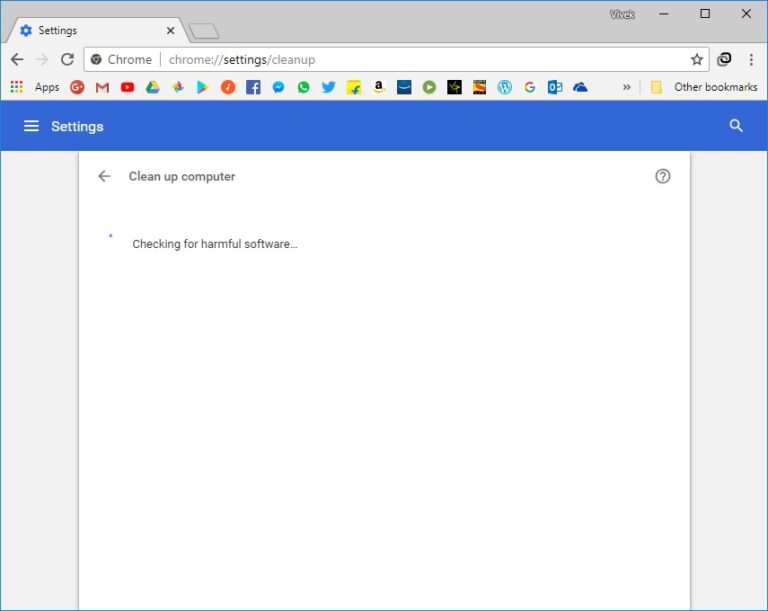Open the Other bookmarks folder
The height and width of the screenshot is (611, 768).
click(704, 87)
